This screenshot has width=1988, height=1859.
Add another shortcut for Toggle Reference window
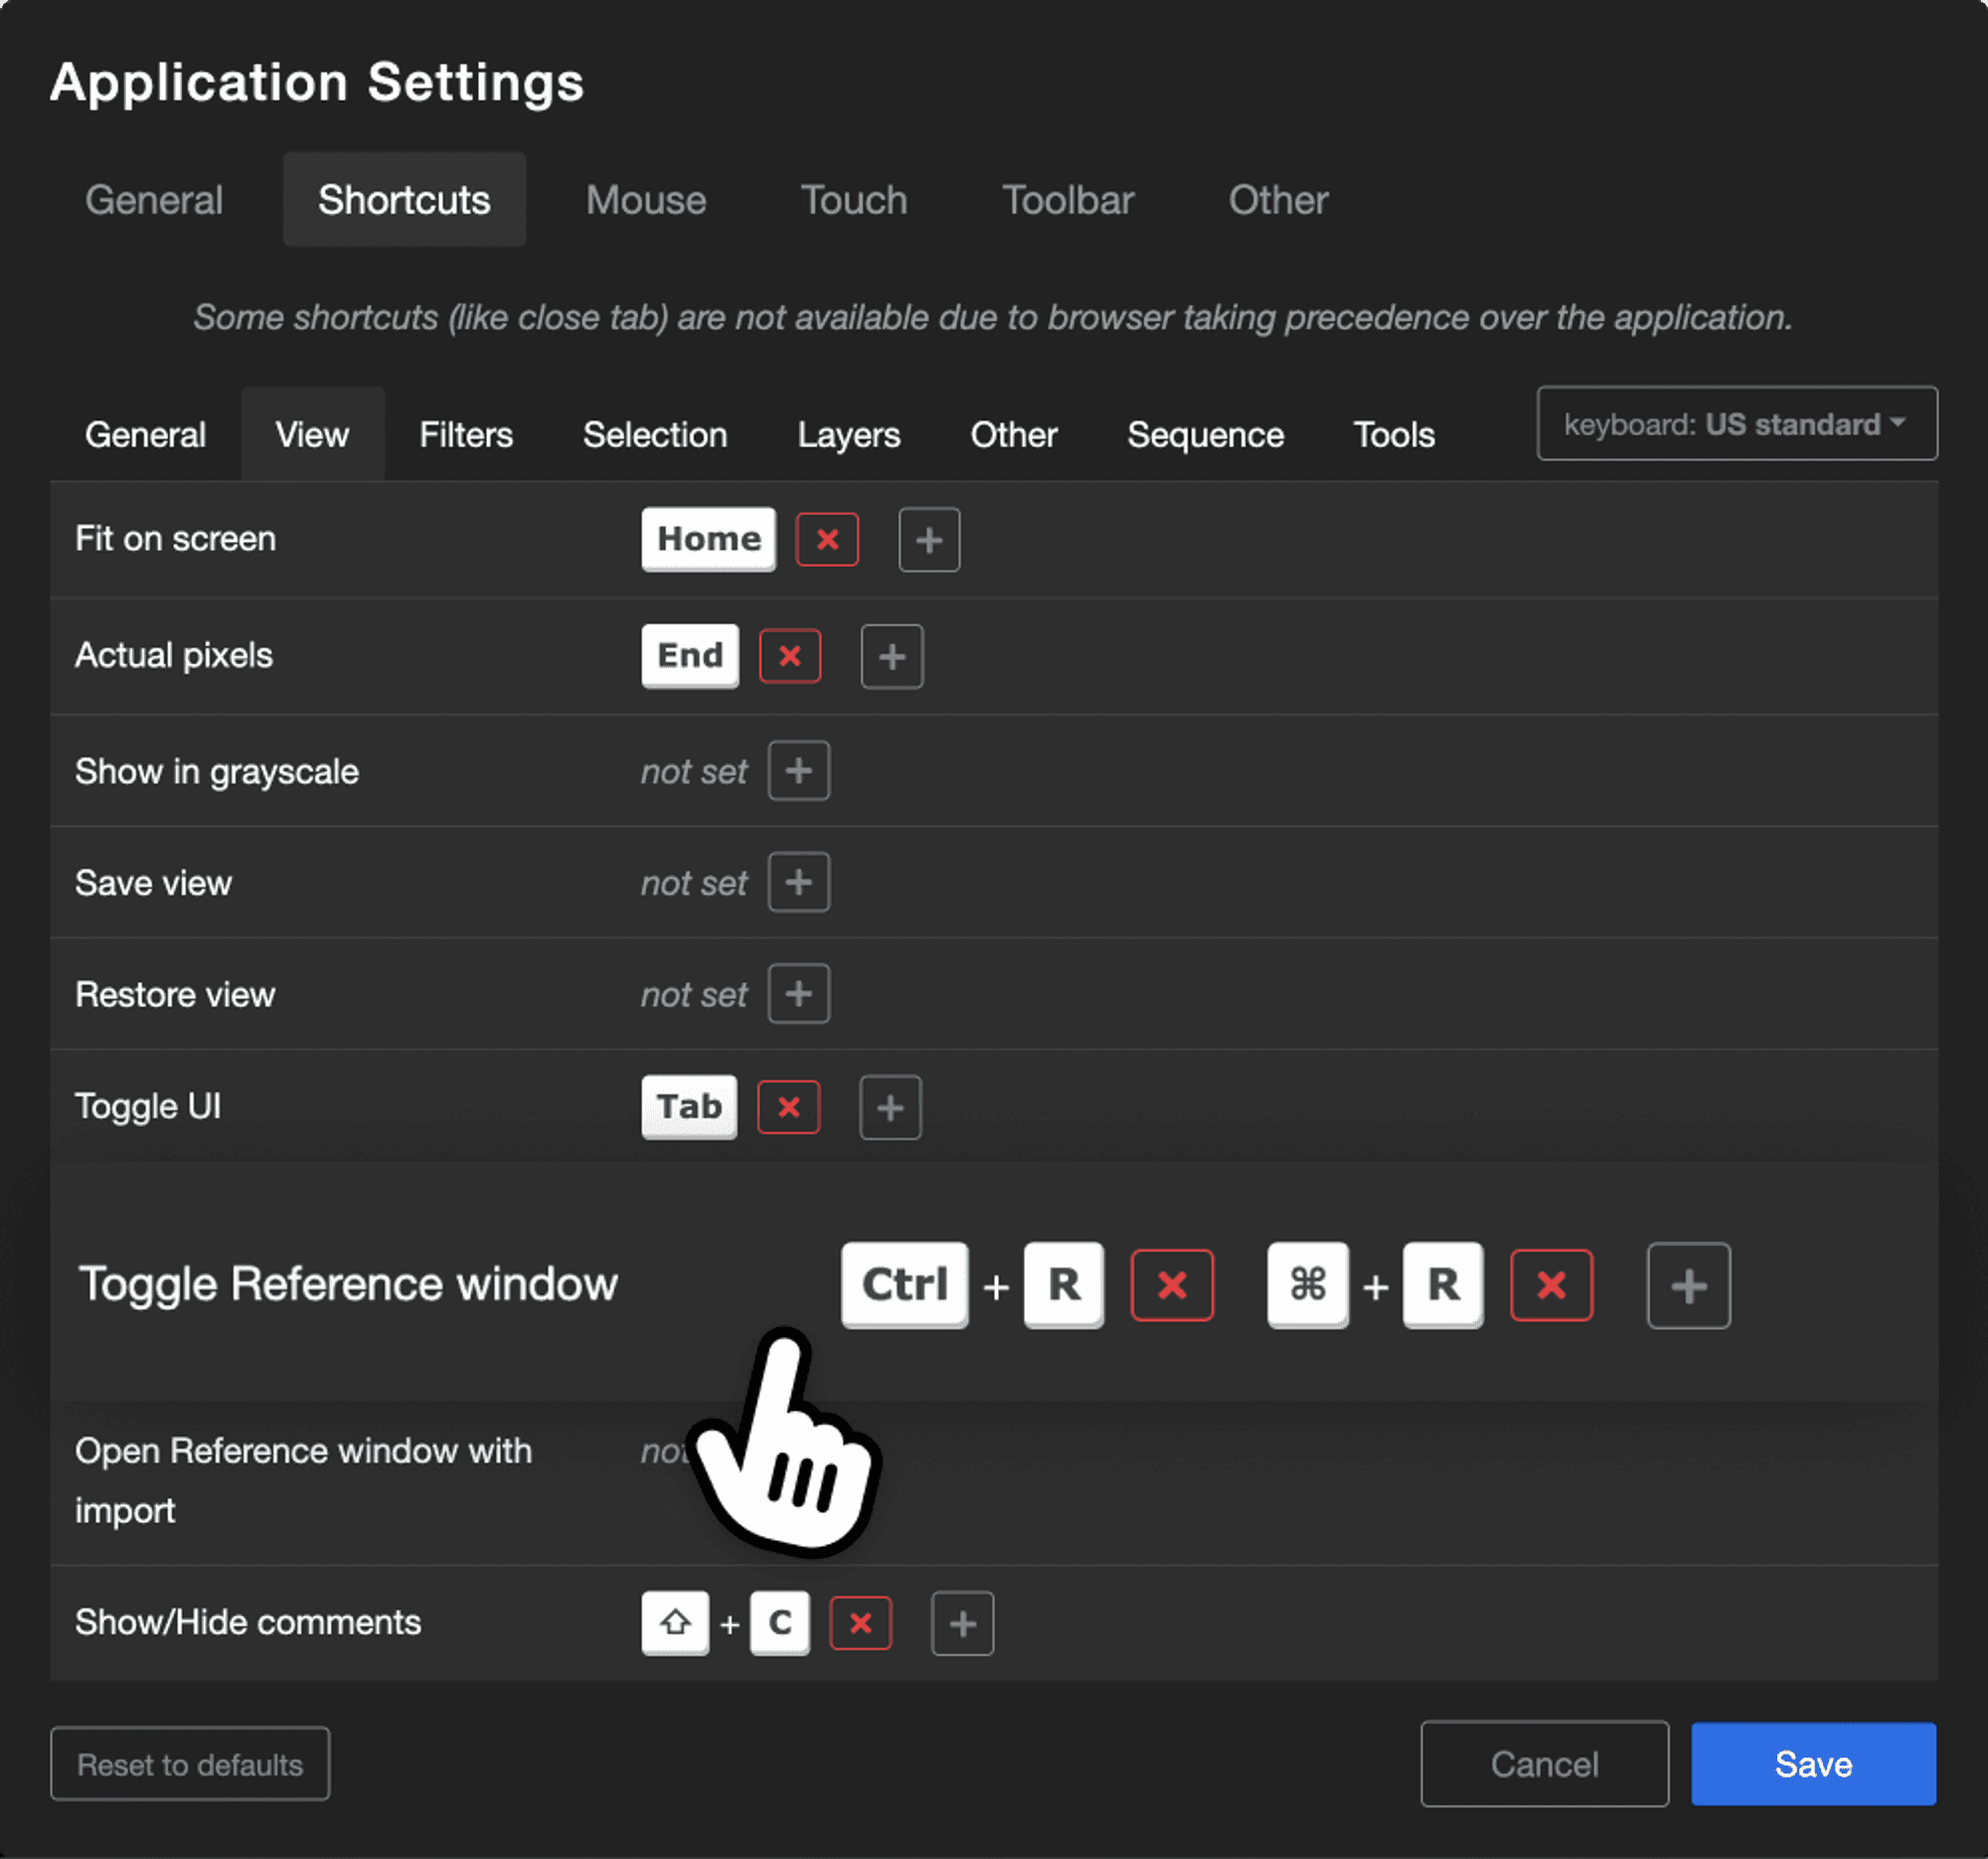pos(1688,1285)
